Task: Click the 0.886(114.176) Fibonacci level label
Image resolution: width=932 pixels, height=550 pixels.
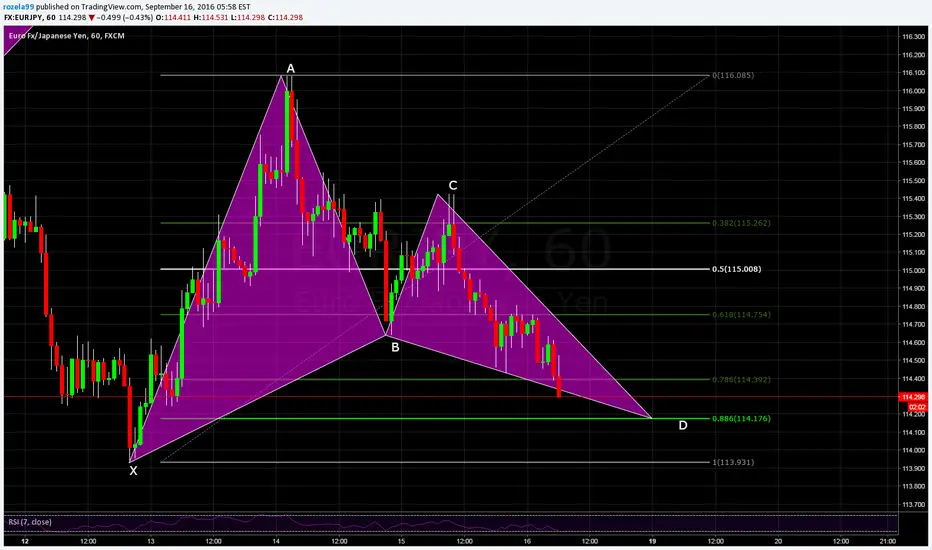Action: (x=741, y=419)
